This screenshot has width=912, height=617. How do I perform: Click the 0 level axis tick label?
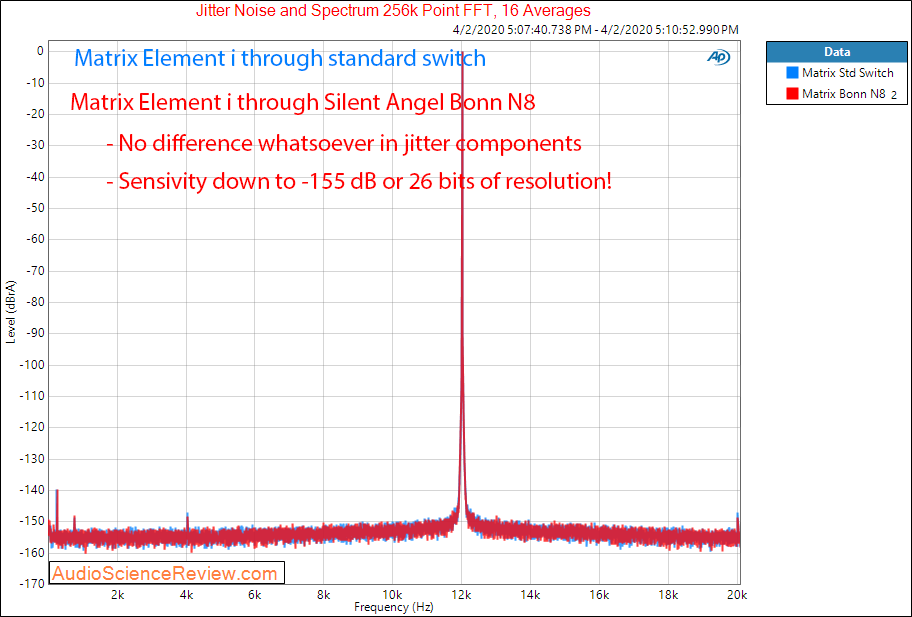[40, 51]
